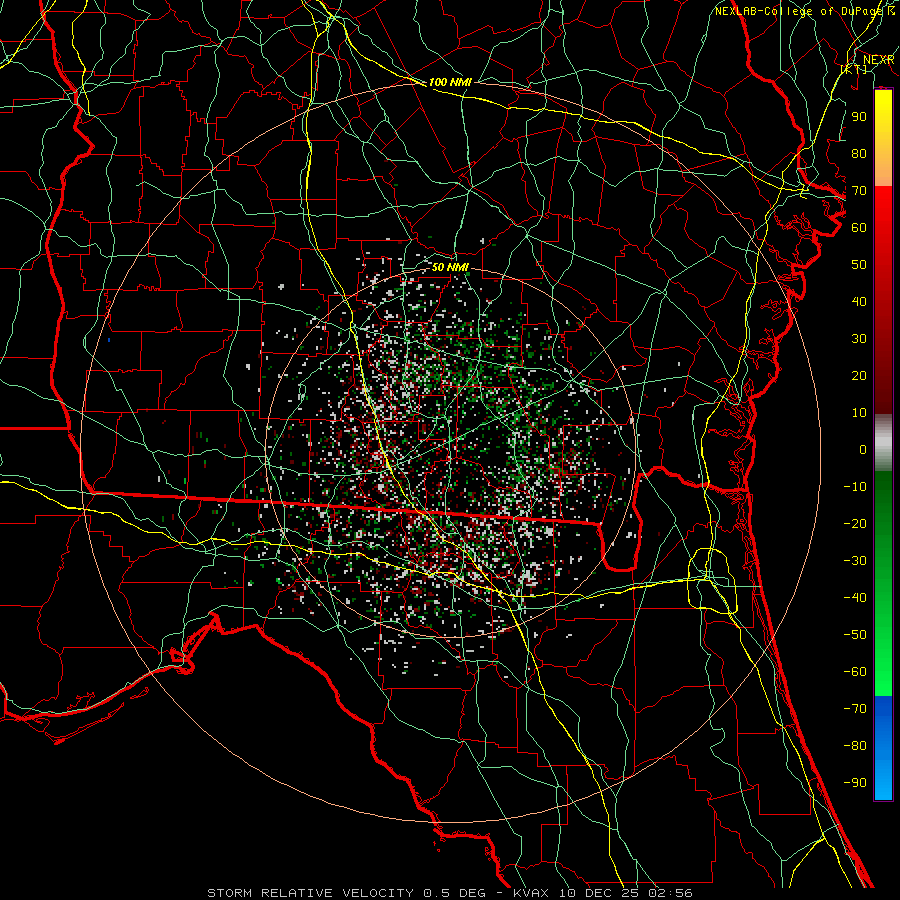
Task: Click the -20 value on the velocity scale
Action: [x=855, y=523]
